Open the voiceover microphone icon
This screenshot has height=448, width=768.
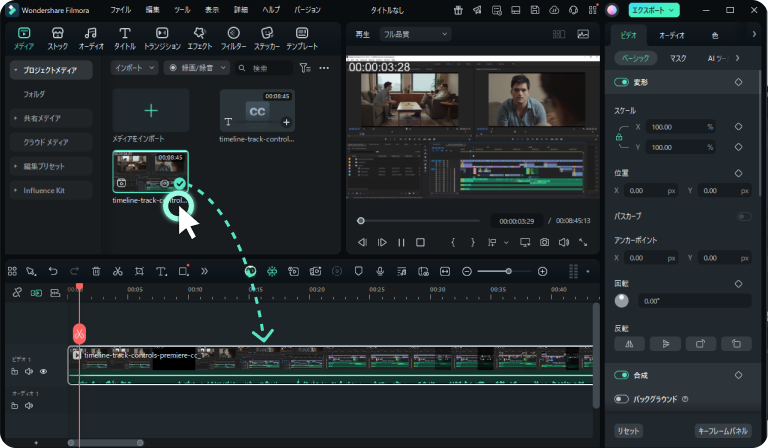tap(380, 271)
